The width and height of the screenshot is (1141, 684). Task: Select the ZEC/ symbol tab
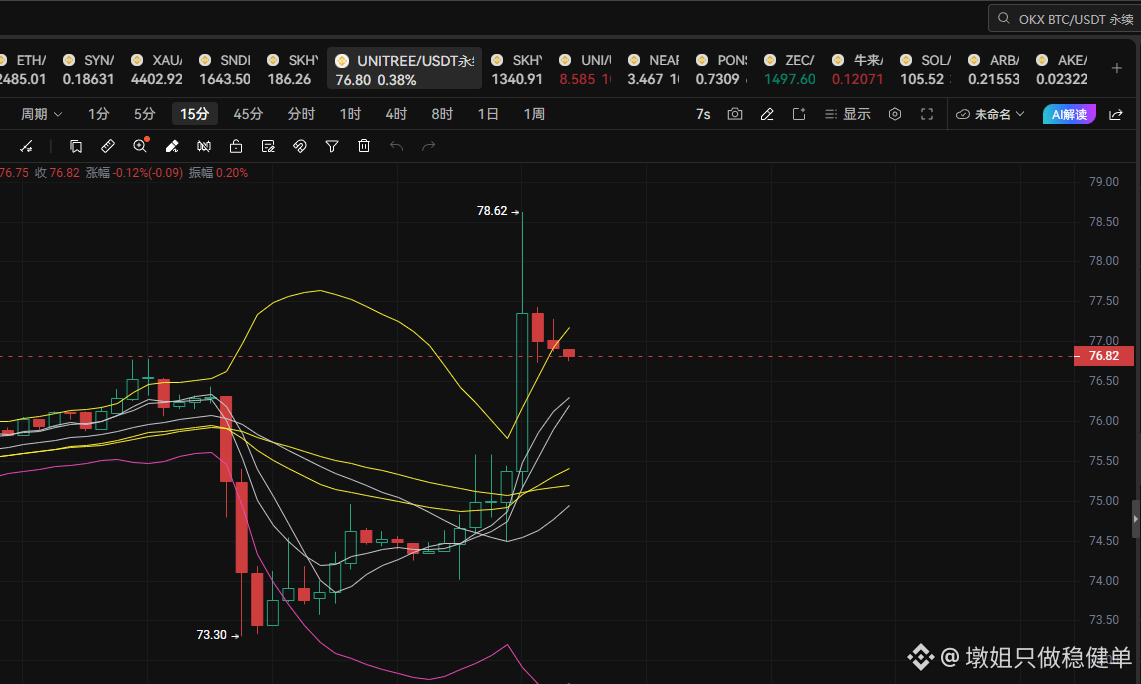(x=790, y=69)
